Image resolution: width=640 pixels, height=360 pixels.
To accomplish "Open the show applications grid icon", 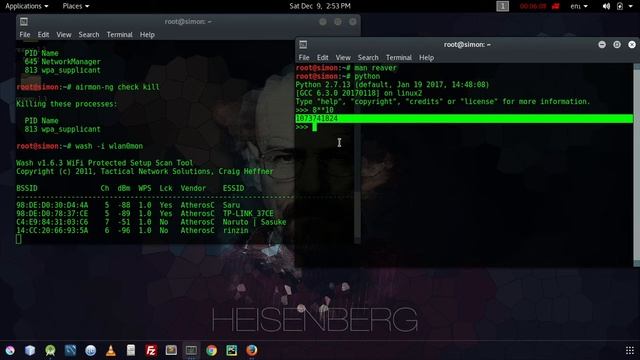I will [630, 350].
